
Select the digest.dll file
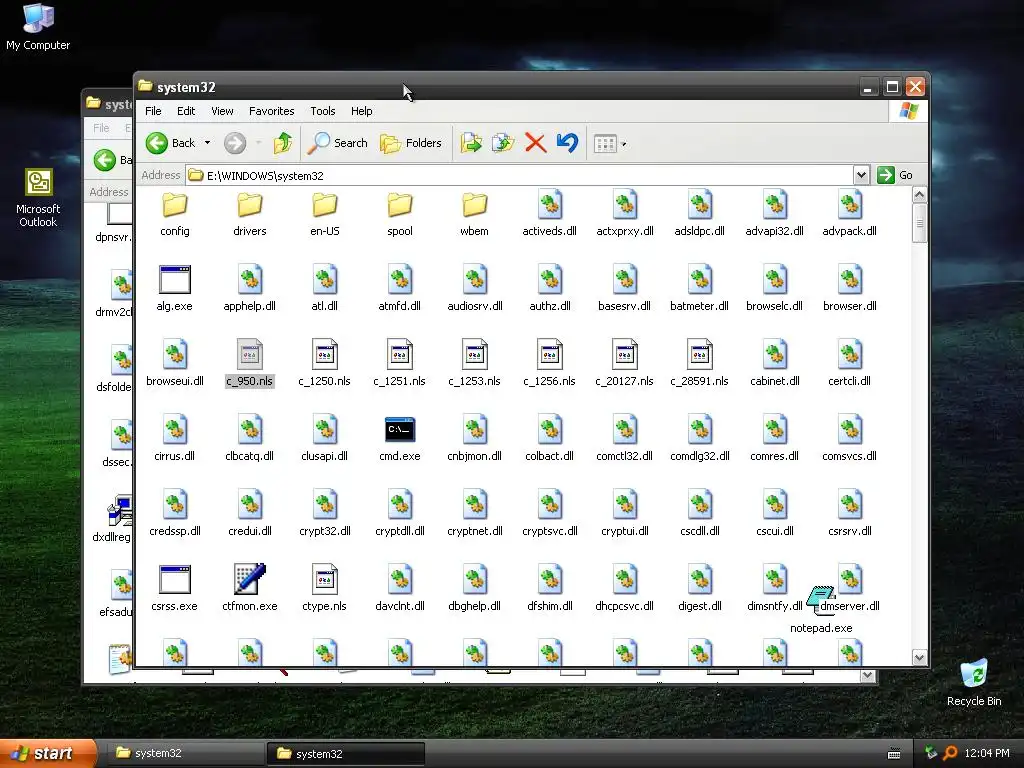pyautogui.click(x=699, y=588)
